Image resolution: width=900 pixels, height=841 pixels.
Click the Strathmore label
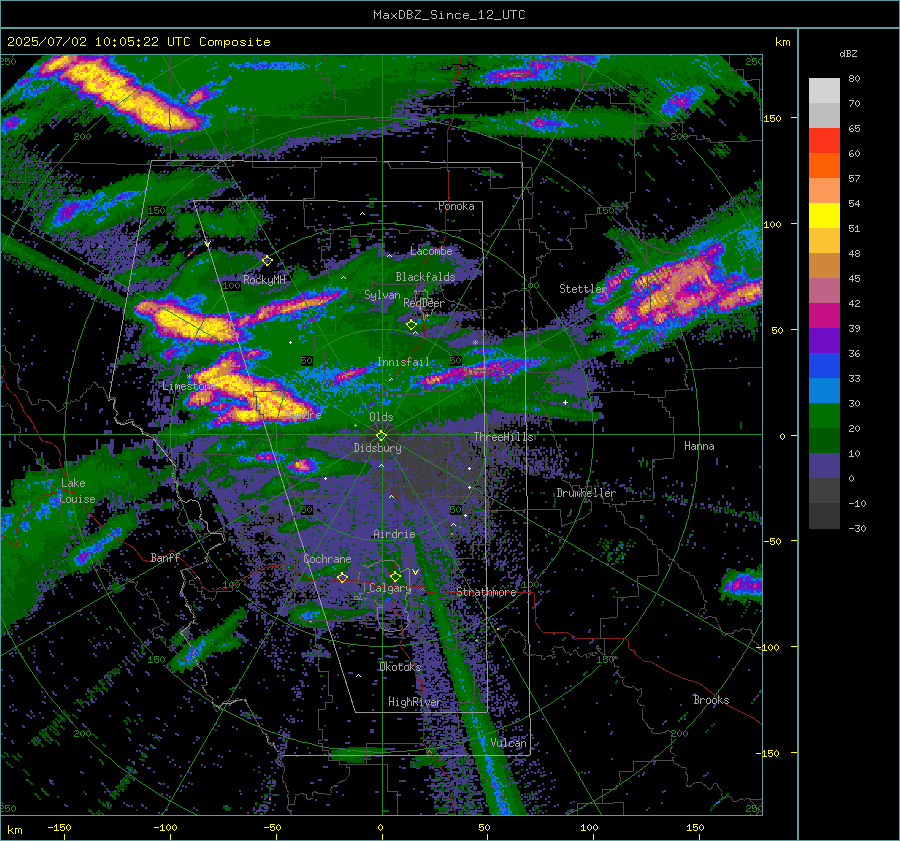tap(486, 592)
